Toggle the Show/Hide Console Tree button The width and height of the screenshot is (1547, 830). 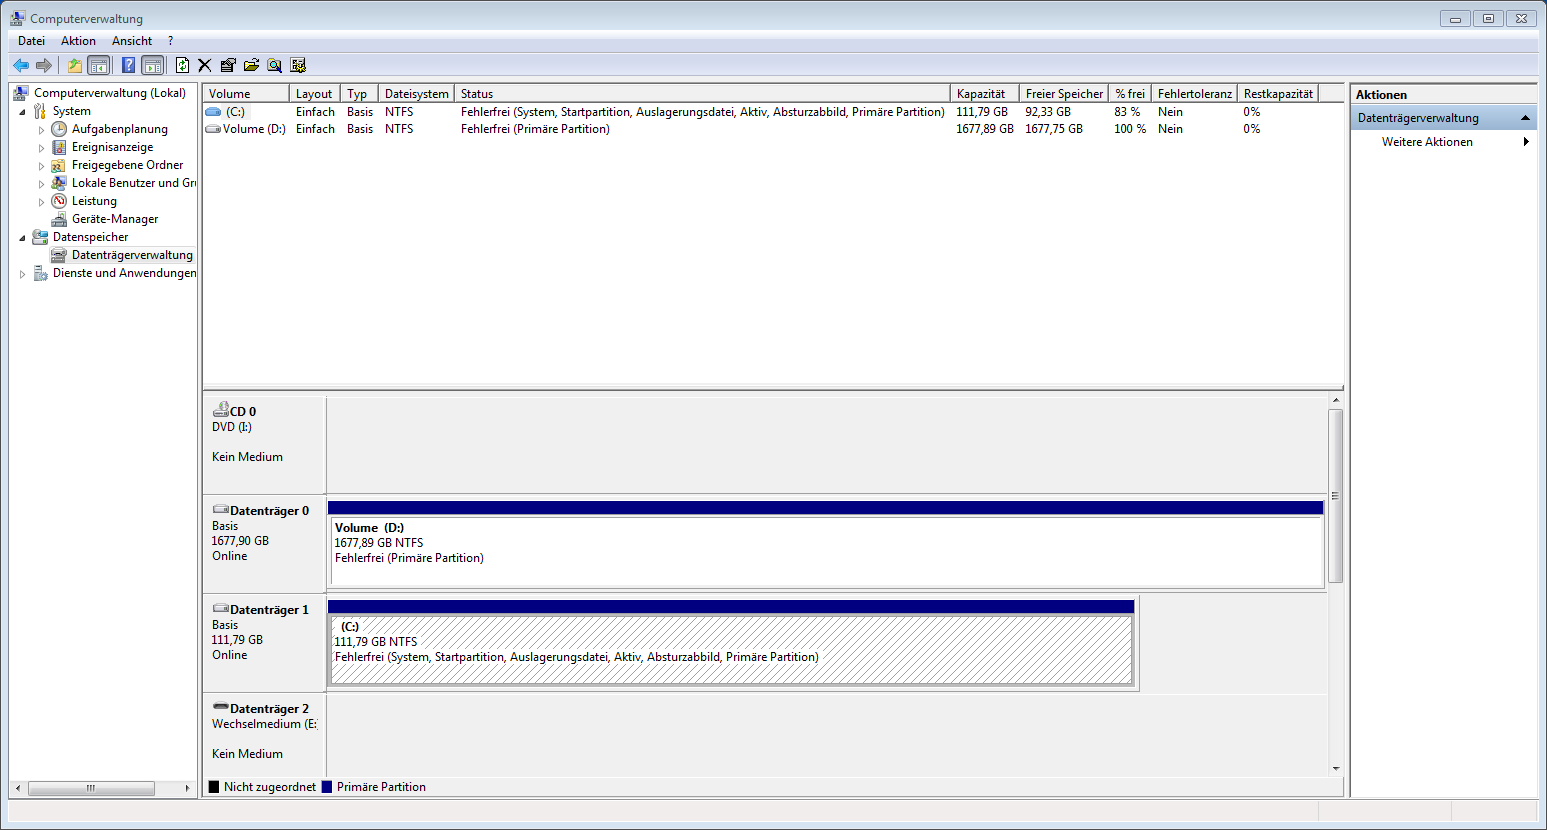[99, 65]
